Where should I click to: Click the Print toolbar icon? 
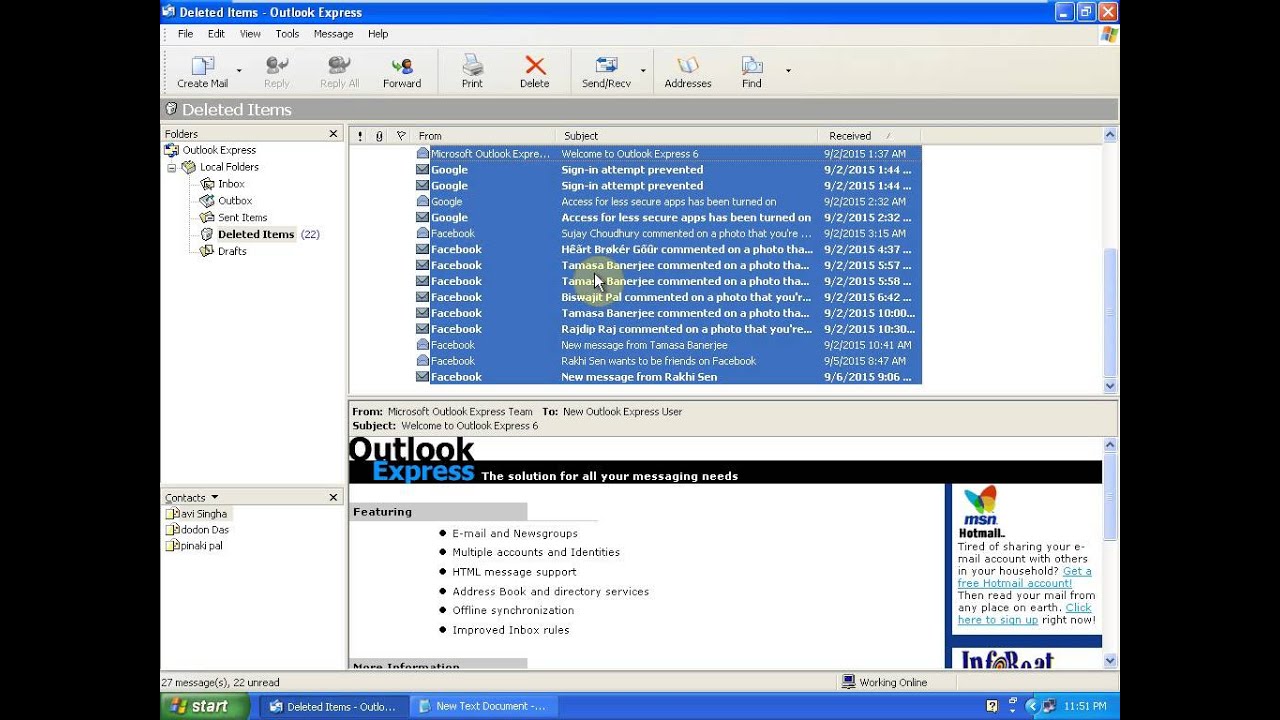coord(472,66)
